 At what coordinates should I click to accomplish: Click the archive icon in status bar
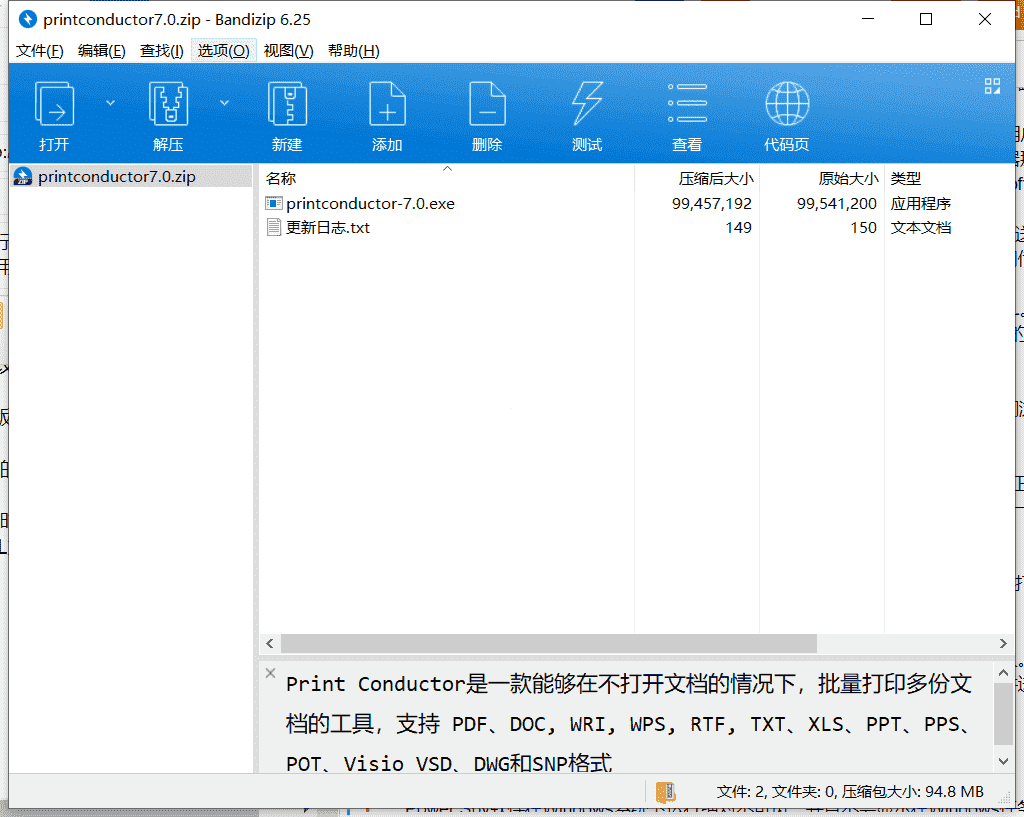point(665,792)
